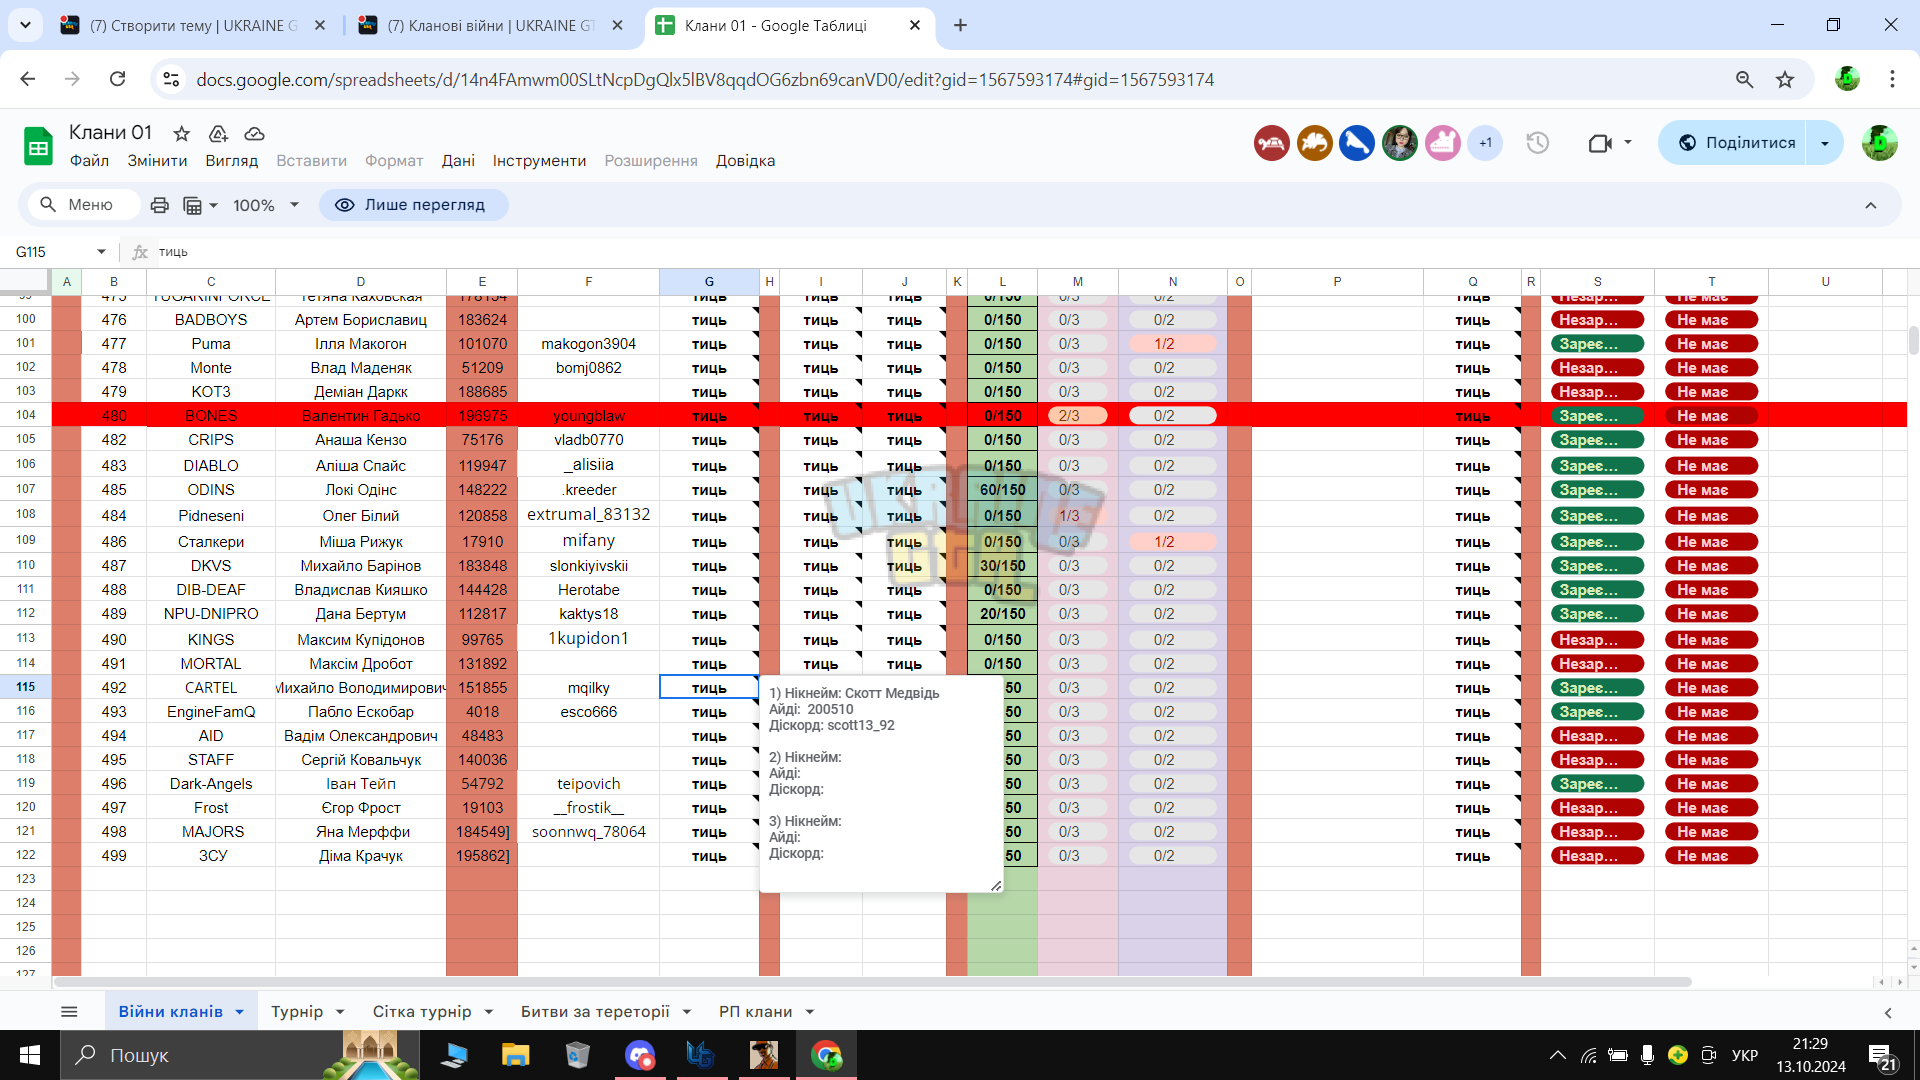Bookmark this page with the star icon

tap(1785, 79)
